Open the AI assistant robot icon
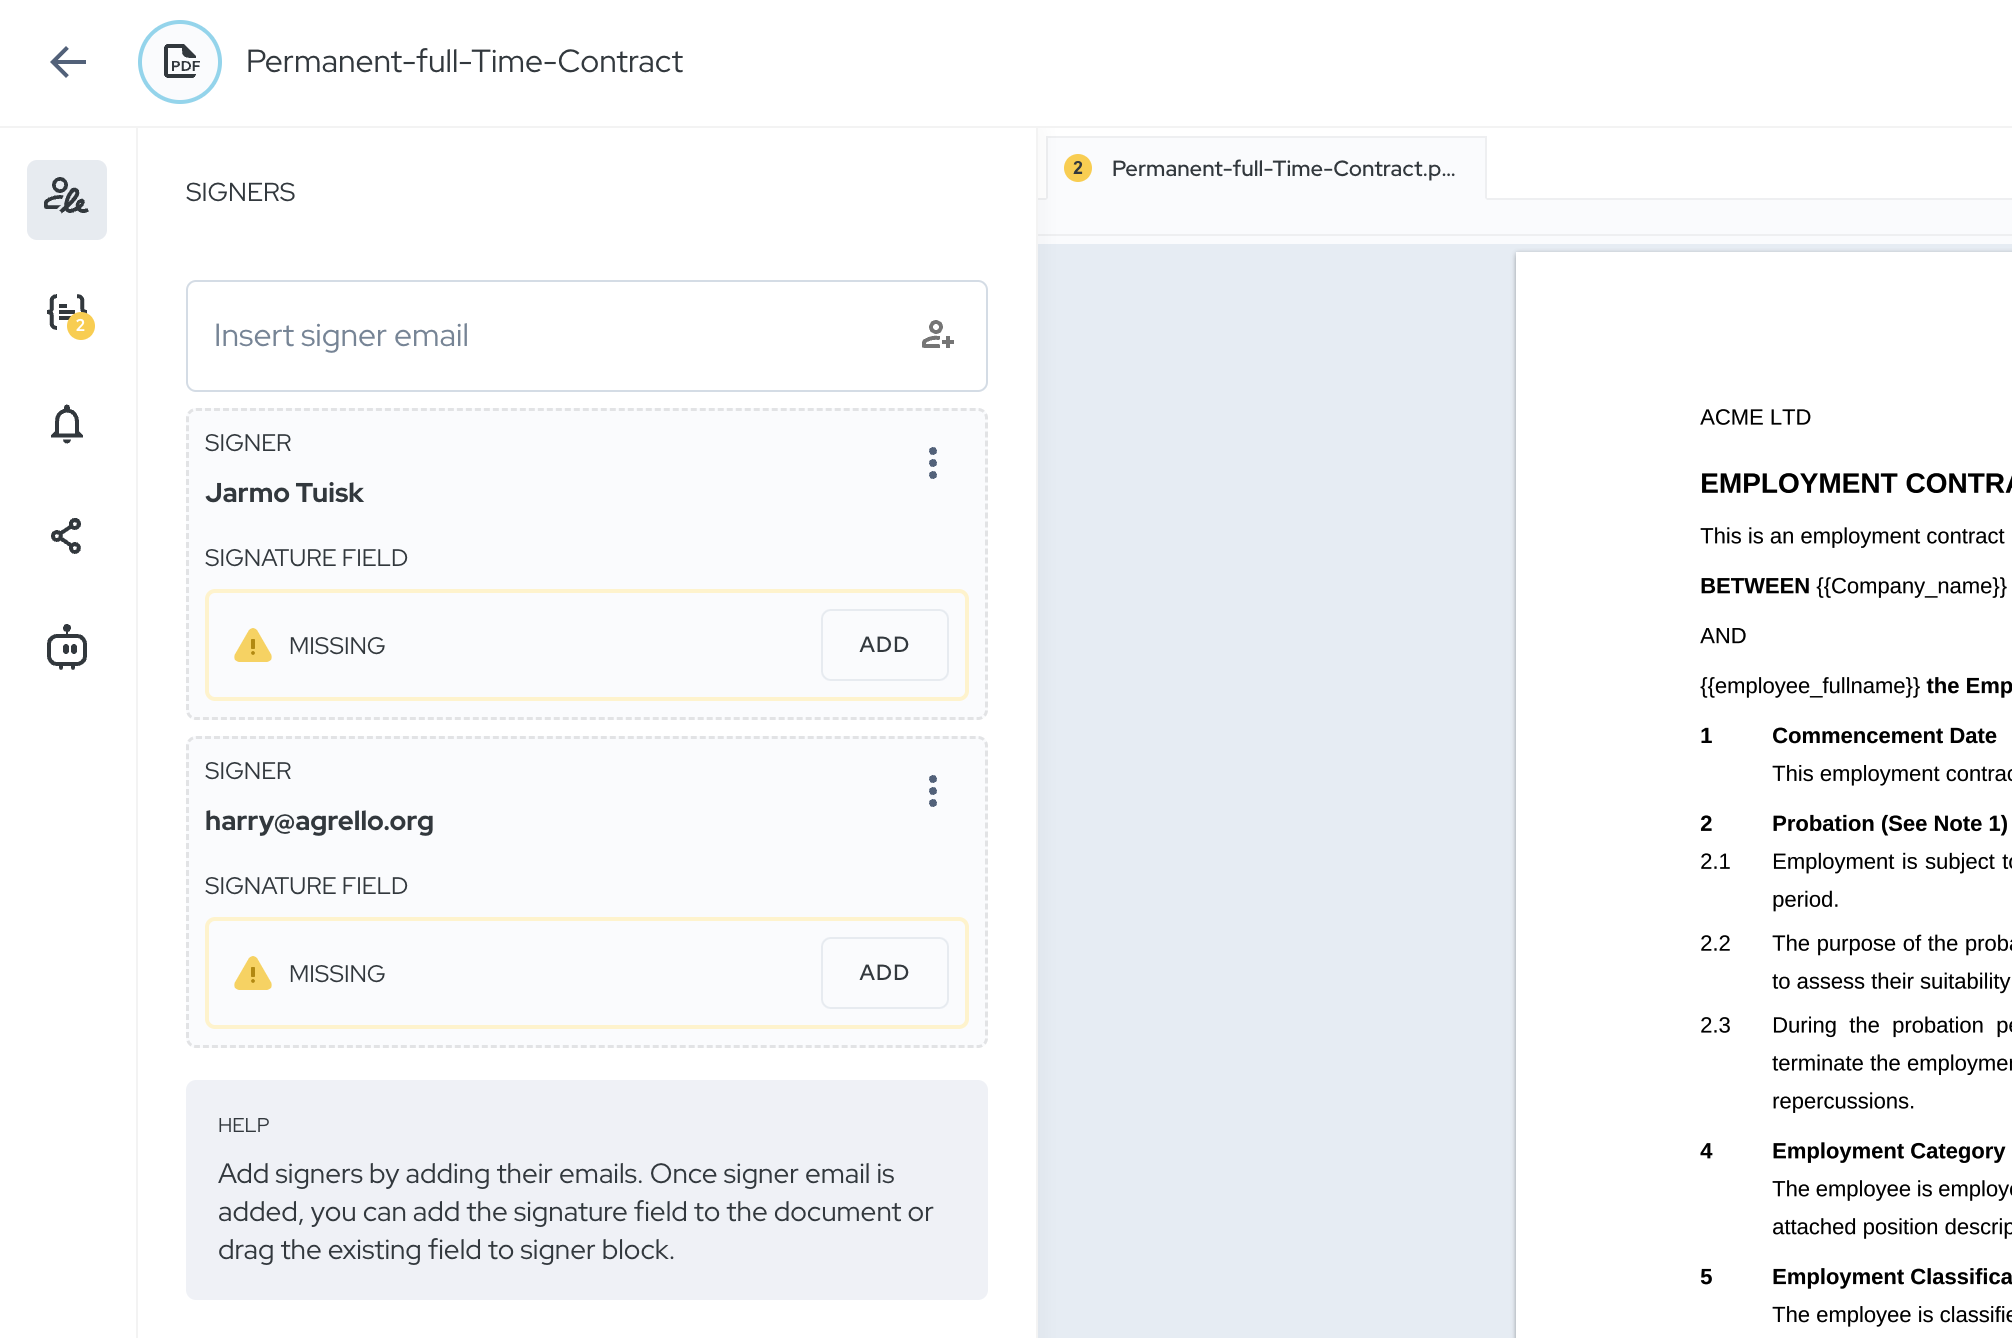Screen dimensions: 2012x1338 [x=67, y=648]
